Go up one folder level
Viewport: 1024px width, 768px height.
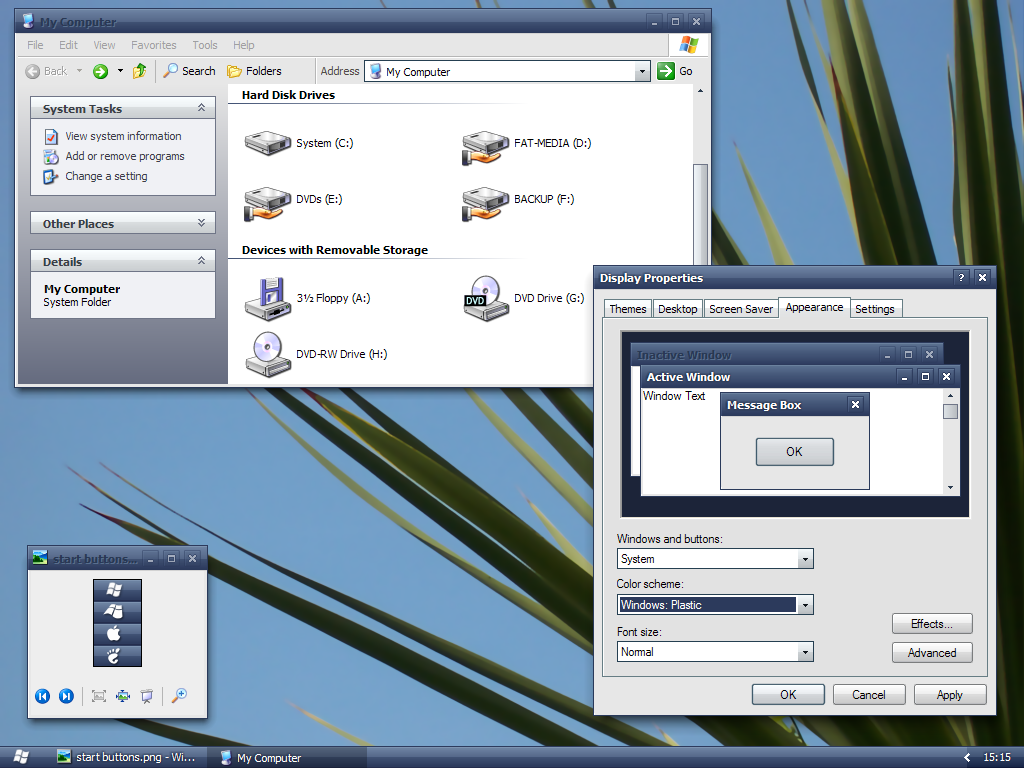[x=139, y=71]
